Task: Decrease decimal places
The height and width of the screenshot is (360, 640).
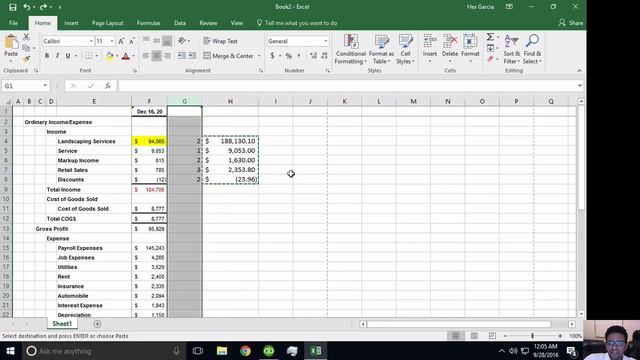Action: 324,56
